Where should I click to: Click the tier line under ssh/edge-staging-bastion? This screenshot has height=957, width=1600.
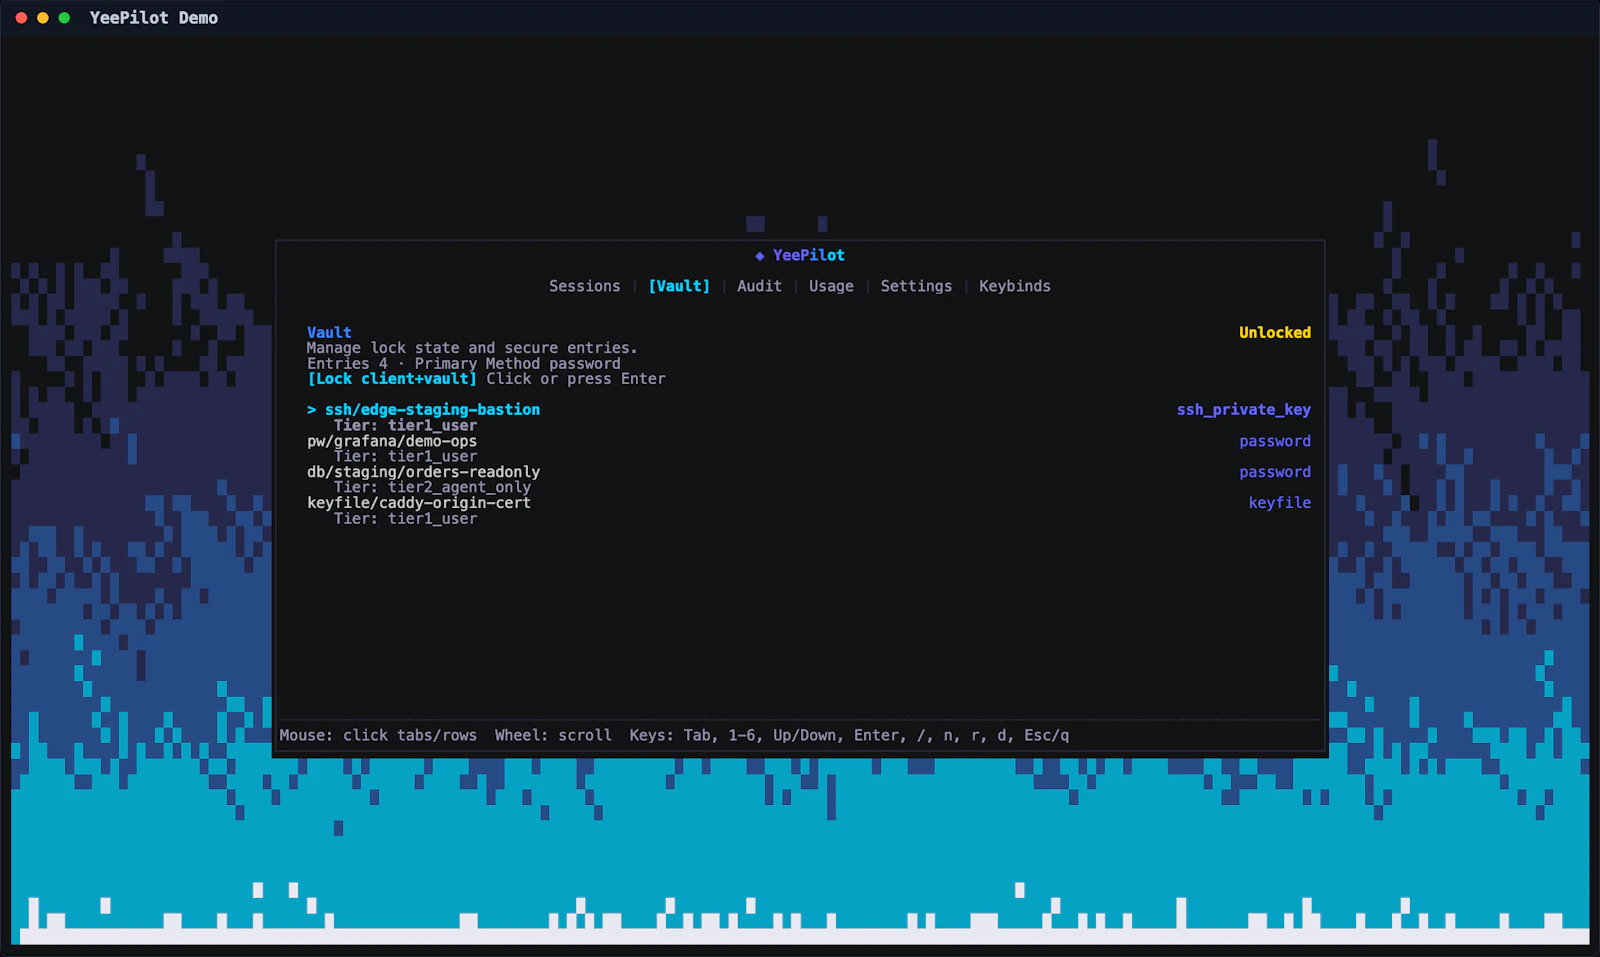[x=405, y=425]
